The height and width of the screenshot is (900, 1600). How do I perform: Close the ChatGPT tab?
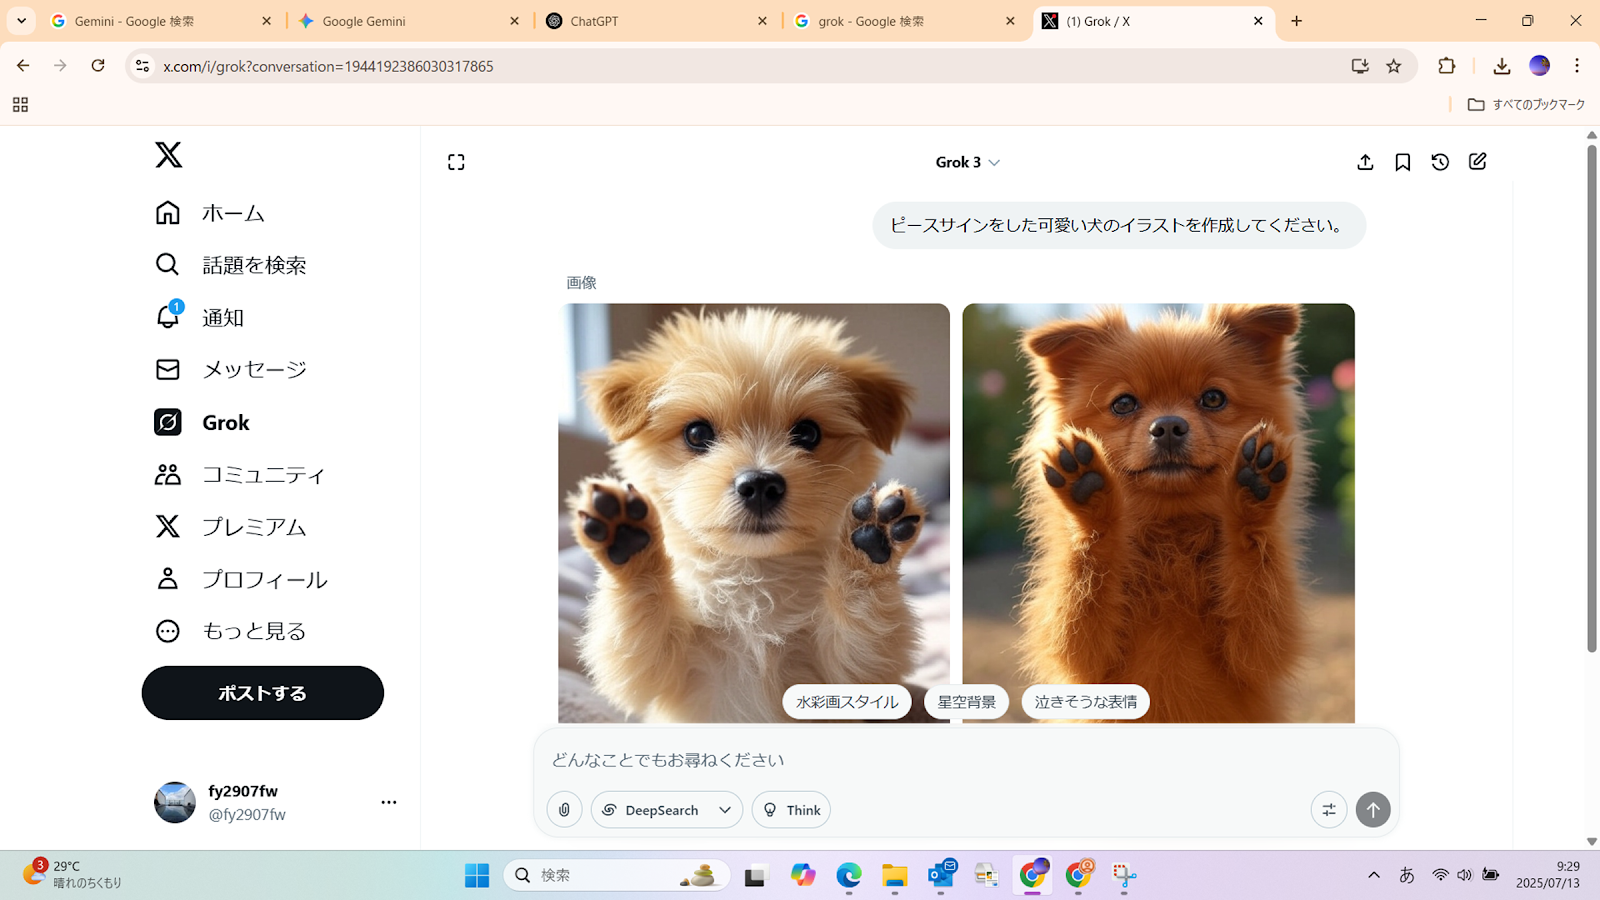click(763, 21)
